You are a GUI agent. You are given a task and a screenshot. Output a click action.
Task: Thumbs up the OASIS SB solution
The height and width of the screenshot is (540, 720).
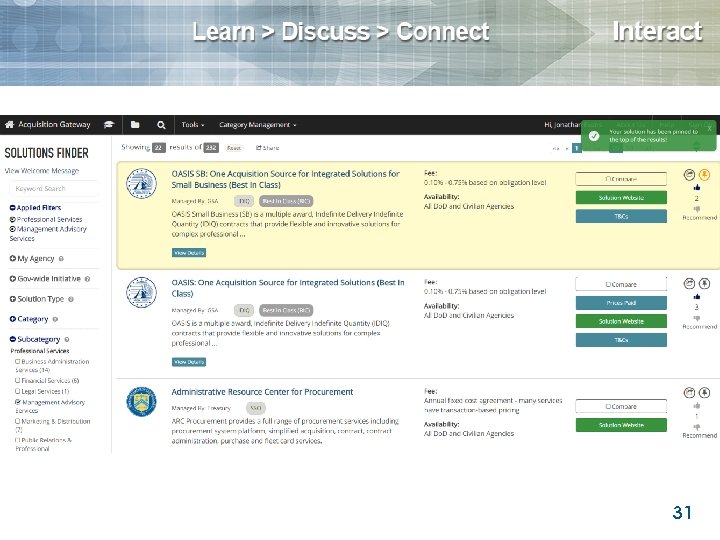point(697,187)
